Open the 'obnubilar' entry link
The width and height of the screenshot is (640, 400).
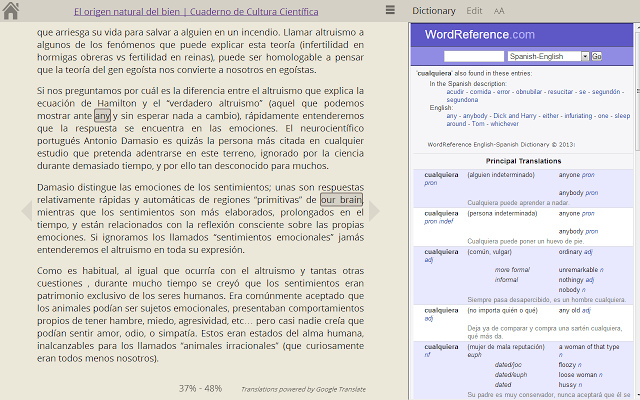529,92
